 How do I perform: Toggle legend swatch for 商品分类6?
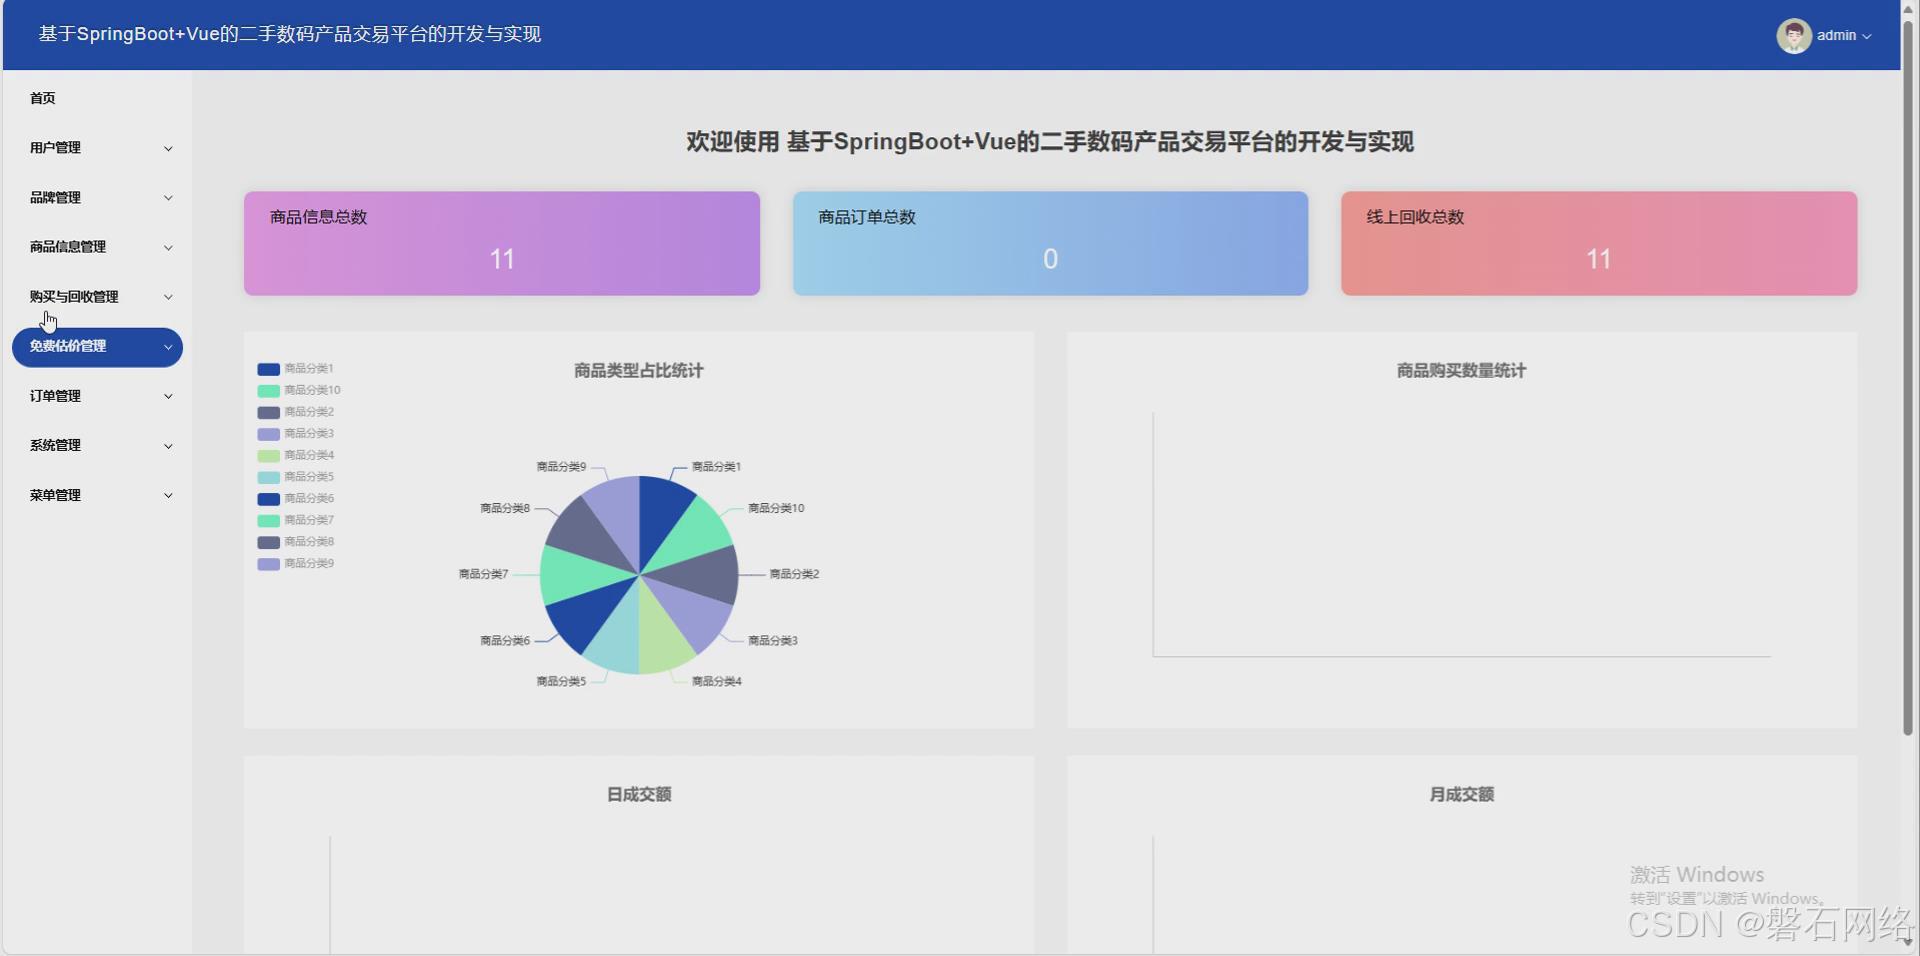pos(268,499)
